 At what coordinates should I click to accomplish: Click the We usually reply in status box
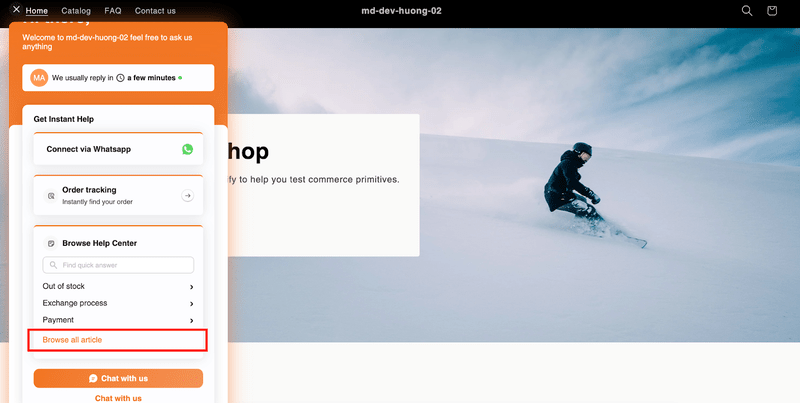click(x=118, y=78)
